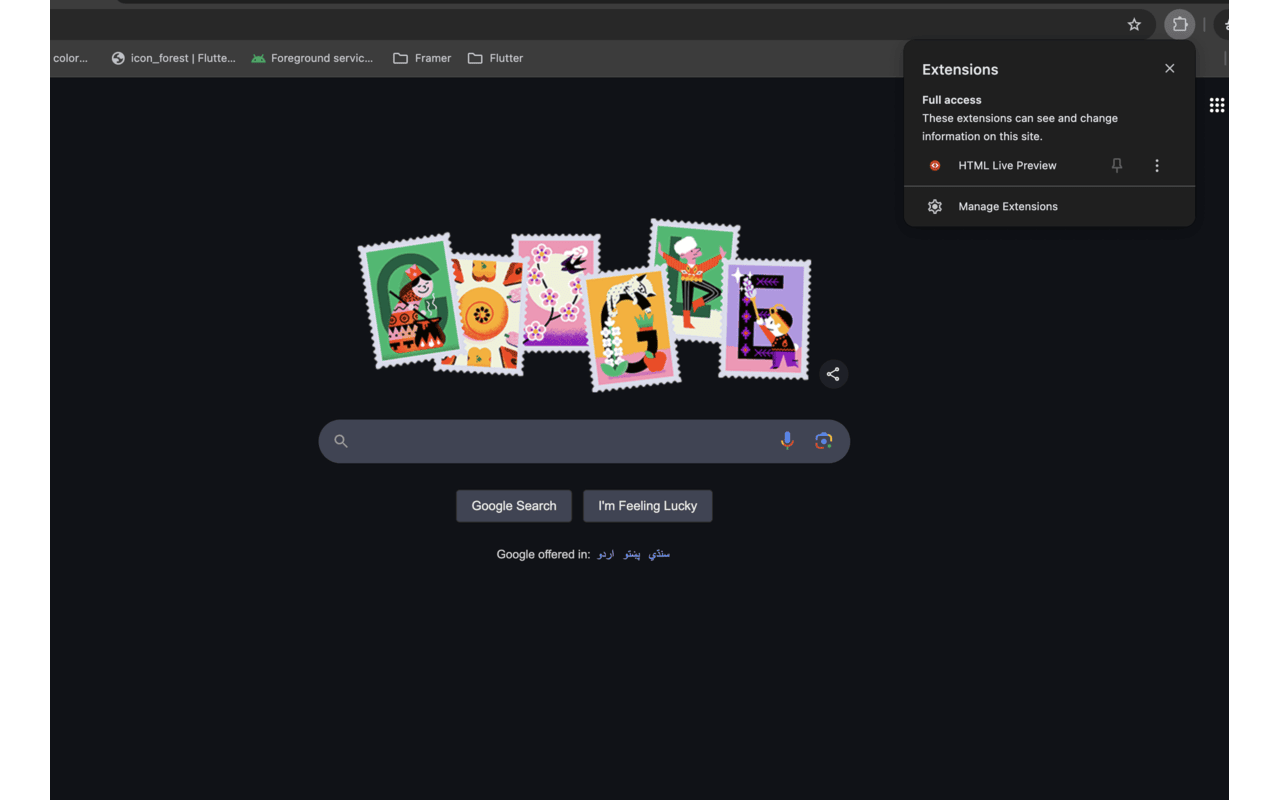Click I'm Feeling Lucky

[x=648, y=506]
